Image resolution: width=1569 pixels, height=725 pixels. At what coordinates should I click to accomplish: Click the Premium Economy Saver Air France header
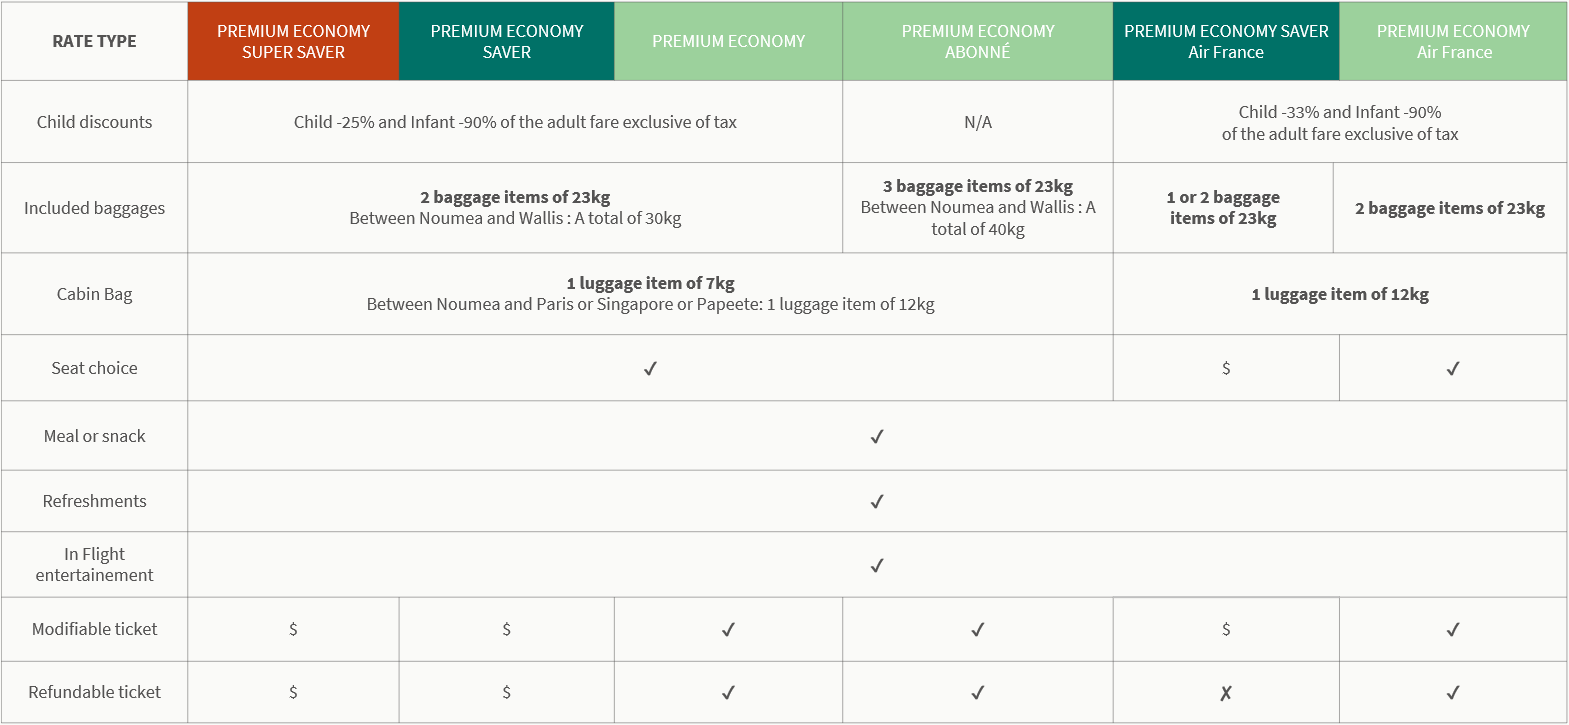(1226, 41)
